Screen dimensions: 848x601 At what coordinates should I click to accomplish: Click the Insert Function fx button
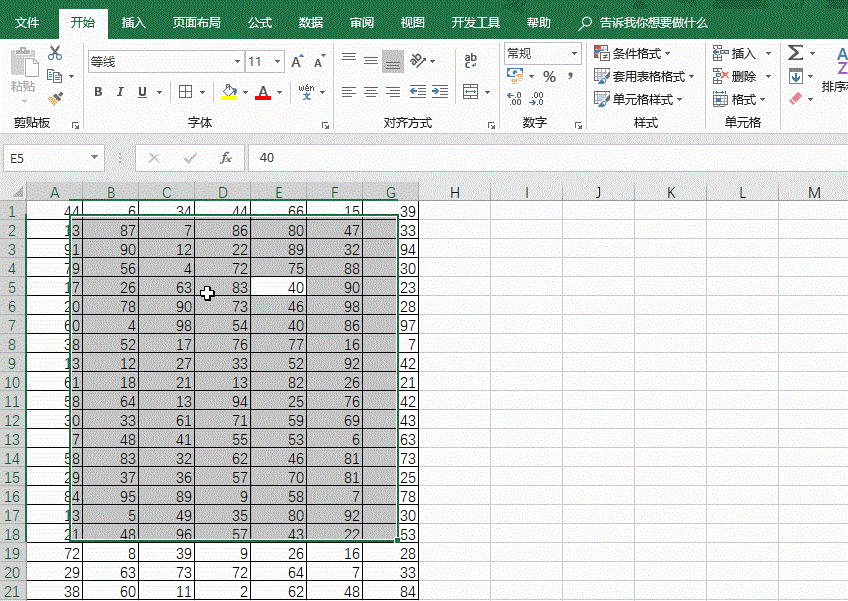(226, 158)
